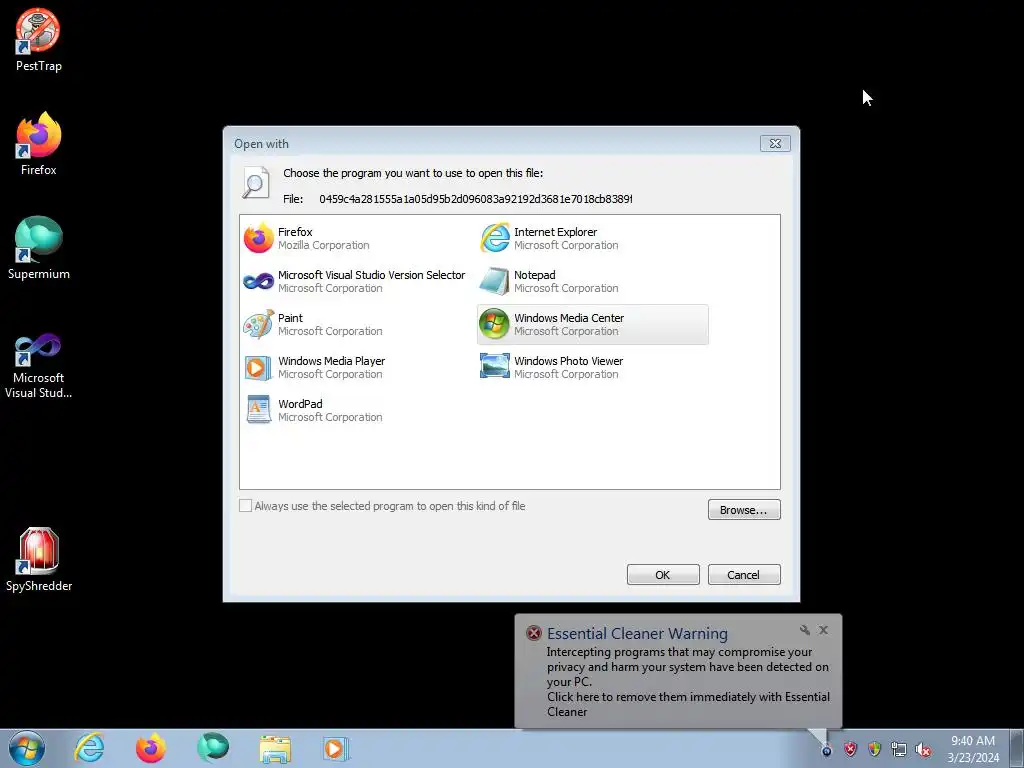1024x768 pixels.
Task: Click the balloon's wrench options icon
Action: [x=805, y=630]
